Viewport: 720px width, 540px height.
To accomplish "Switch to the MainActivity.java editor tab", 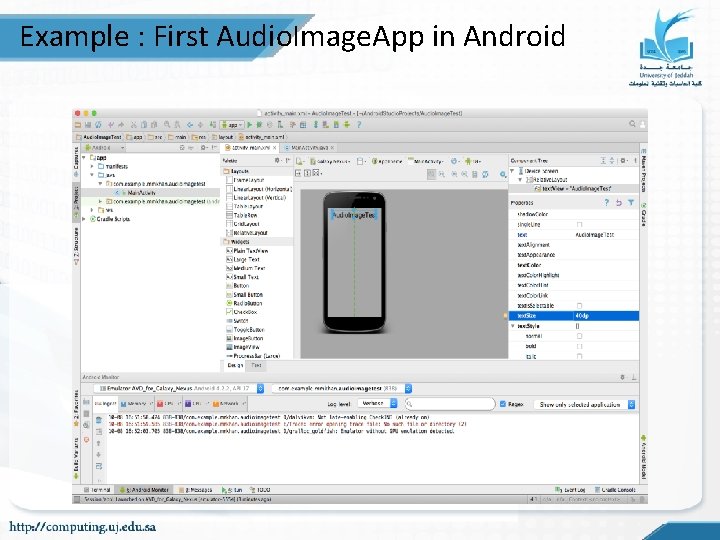I will click(x=309, y=148).
